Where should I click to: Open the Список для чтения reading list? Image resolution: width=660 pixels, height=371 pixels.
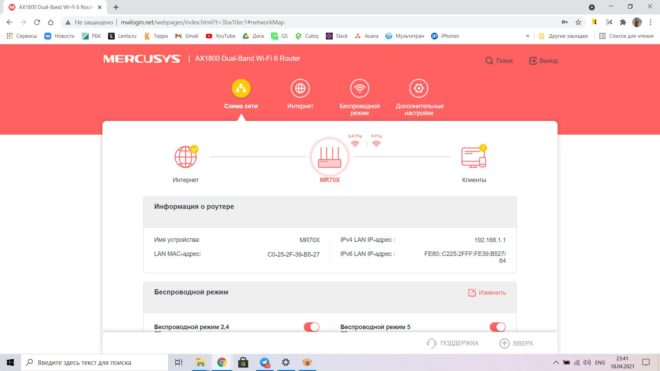coord(626,36)
